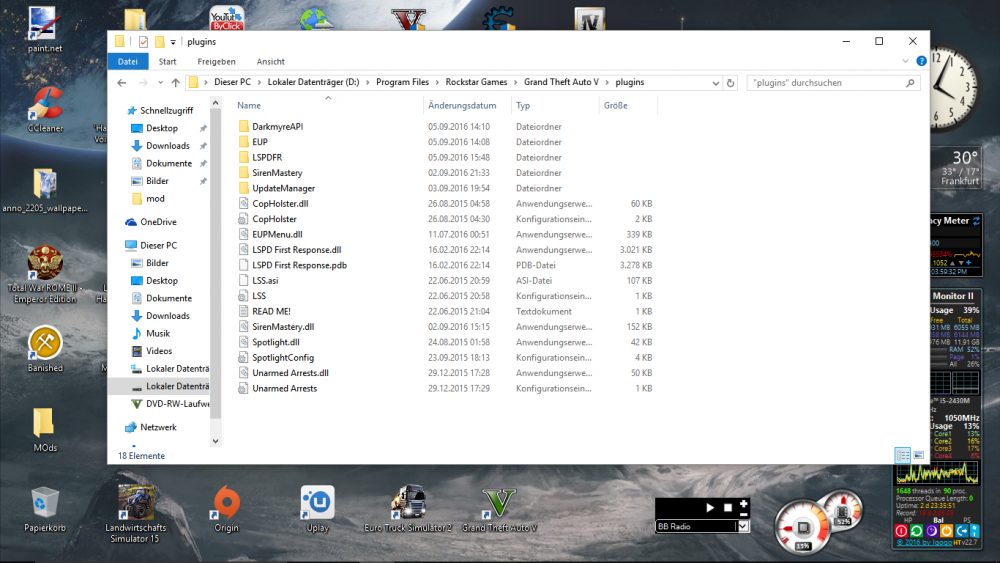Open the Ansicht ribbon tab
Screen dimensions: 1000x563
(x=270, y=61)
